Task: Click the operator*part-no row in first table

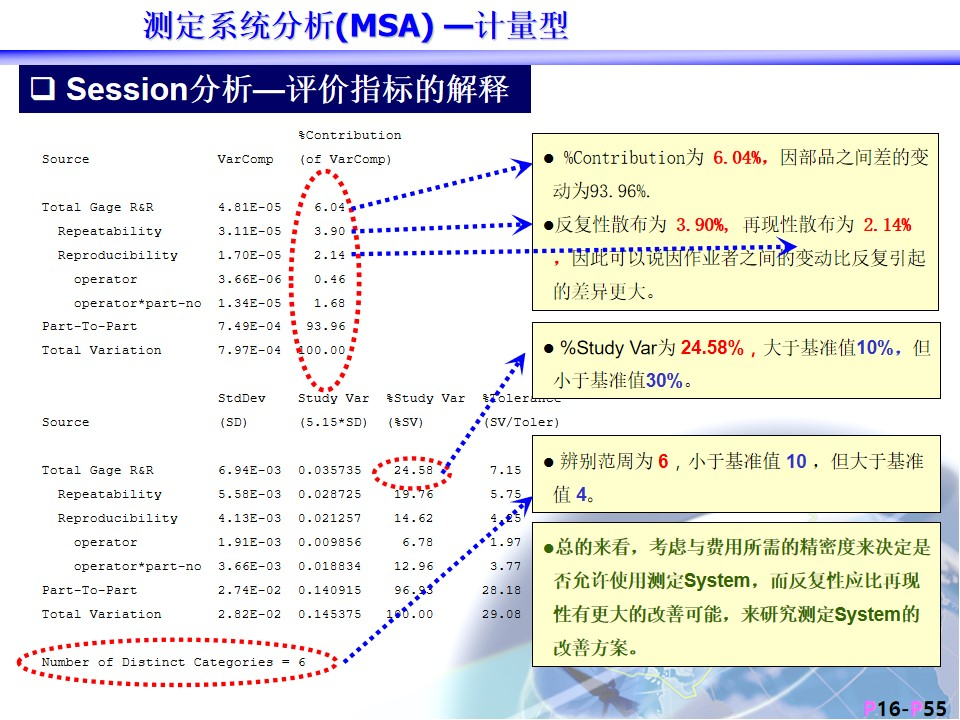Action: pos(137,304)
